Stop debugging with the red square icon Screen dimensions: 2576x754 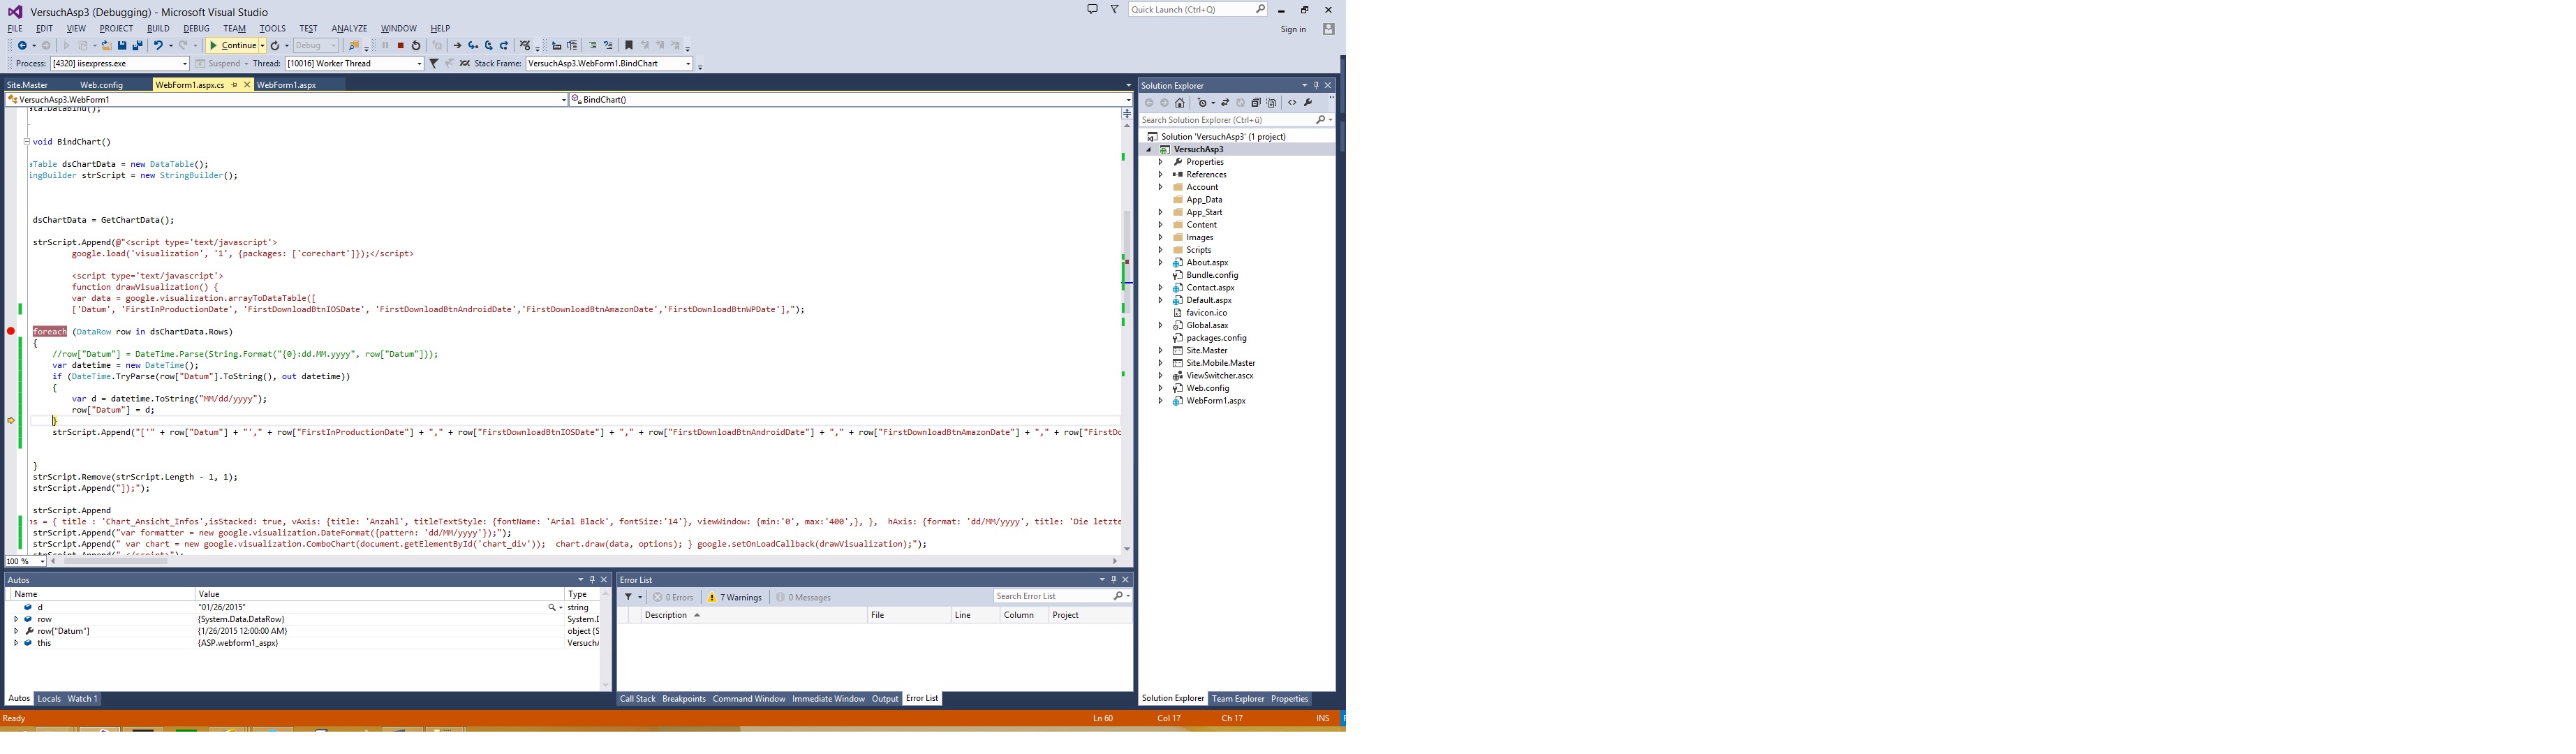point(400,46)
